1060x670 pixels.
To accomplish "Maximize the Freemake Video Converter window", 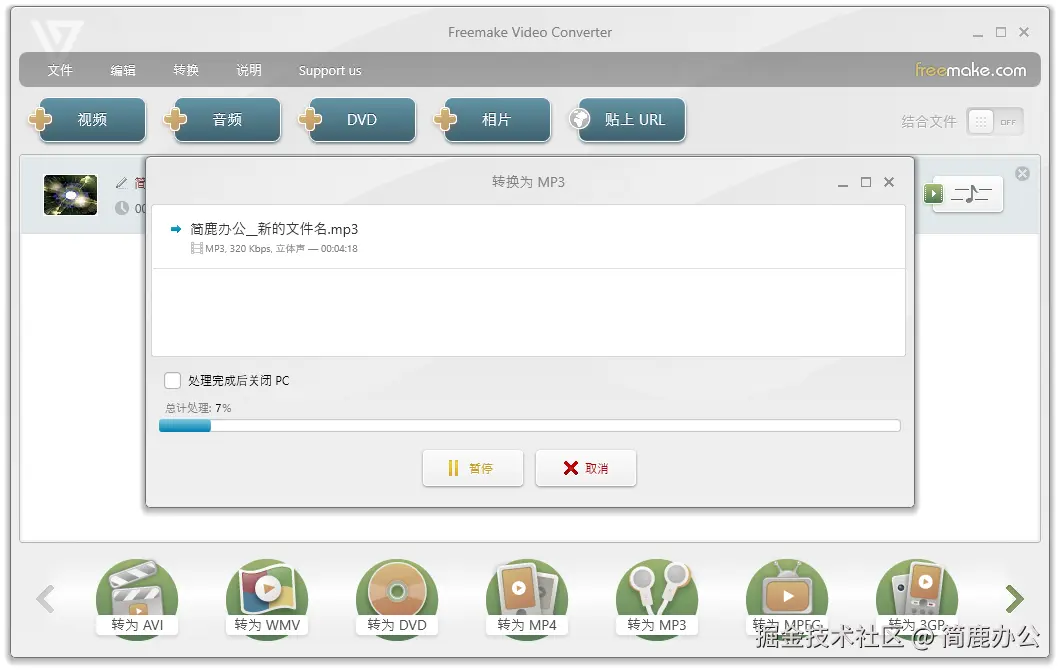I will pyautogui.click(x=1001, y=32).
